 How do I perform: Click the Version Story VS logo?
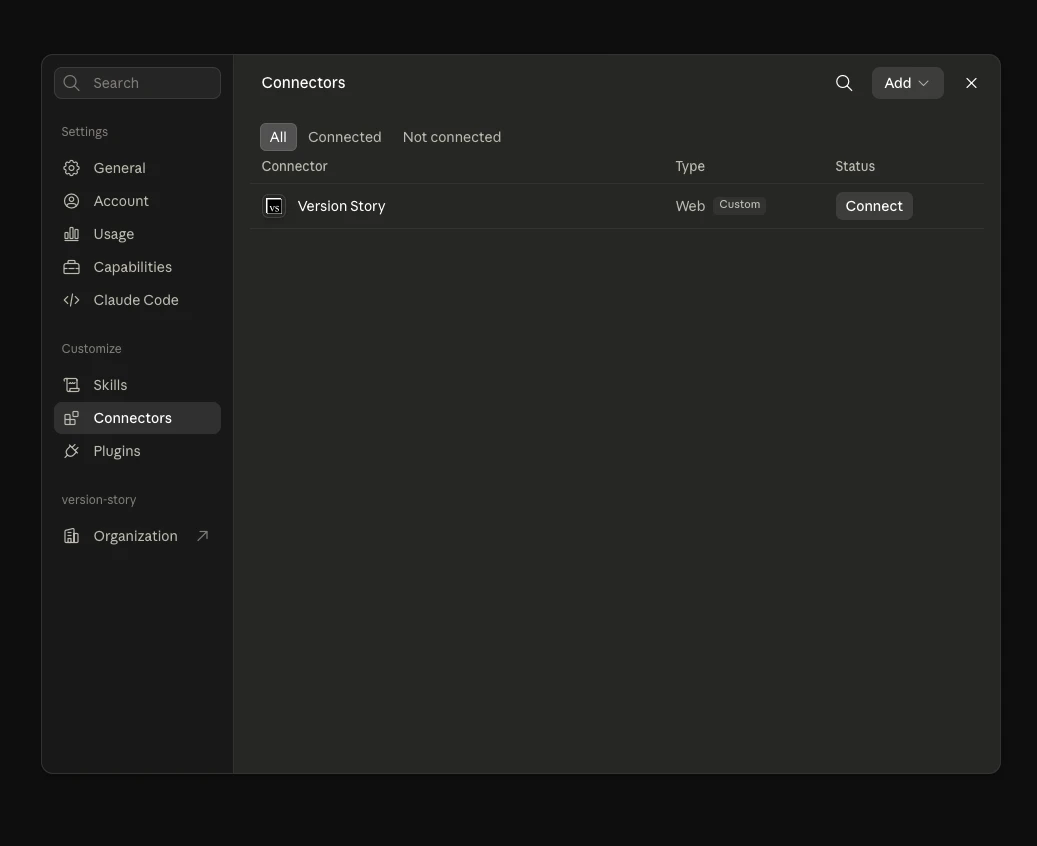click(274, 206)
